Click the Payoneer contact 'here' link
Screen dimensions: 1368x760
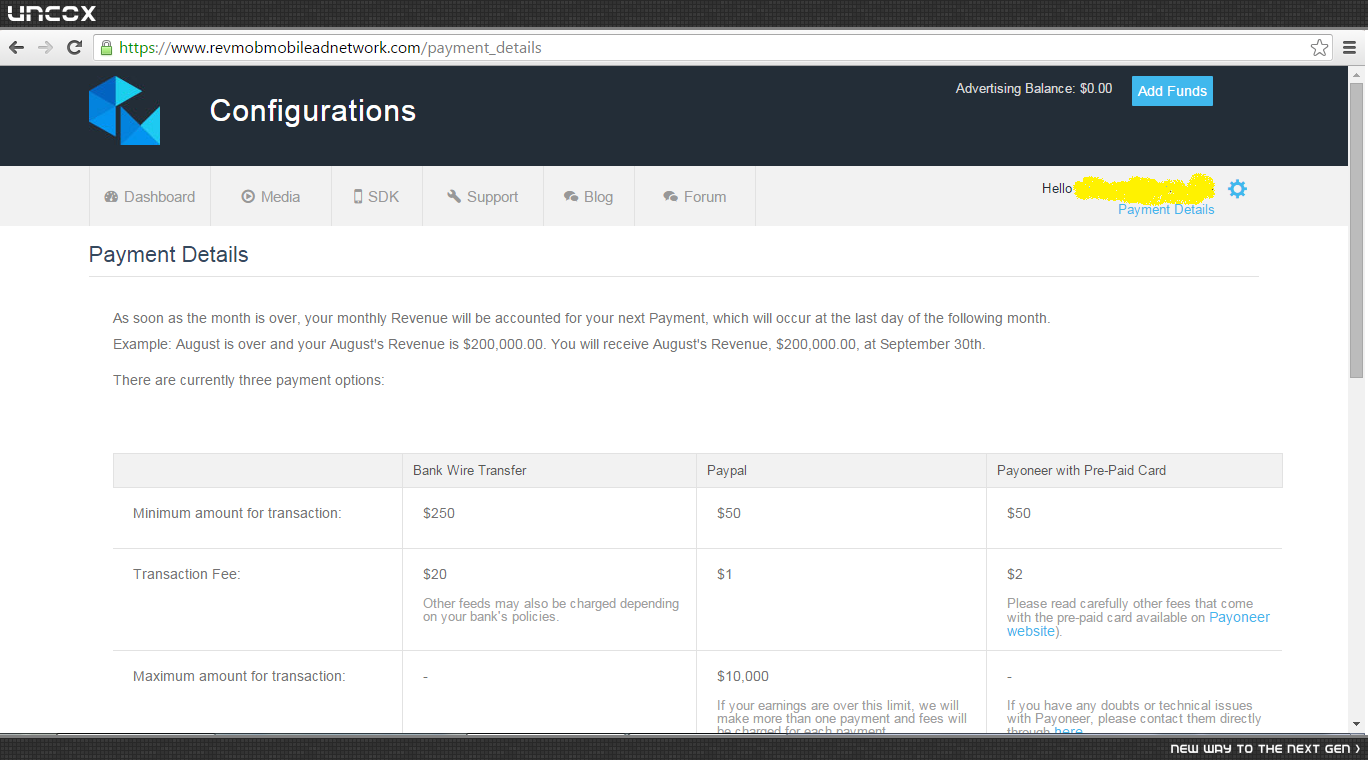[x=1068, y=731]
